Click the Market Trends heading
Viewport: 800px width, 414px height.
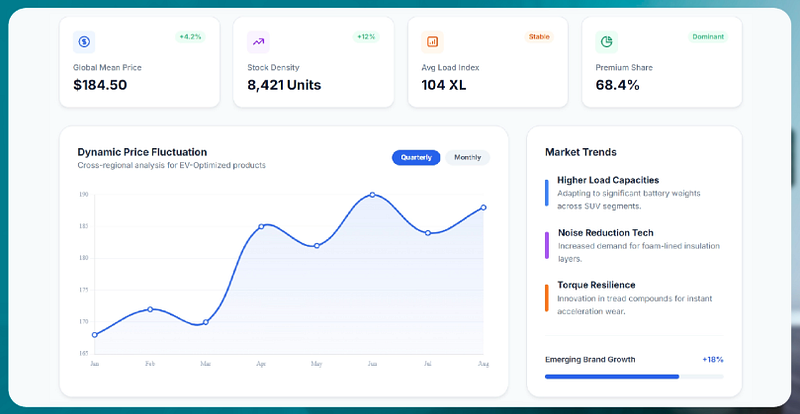click(x=581, y=152)
